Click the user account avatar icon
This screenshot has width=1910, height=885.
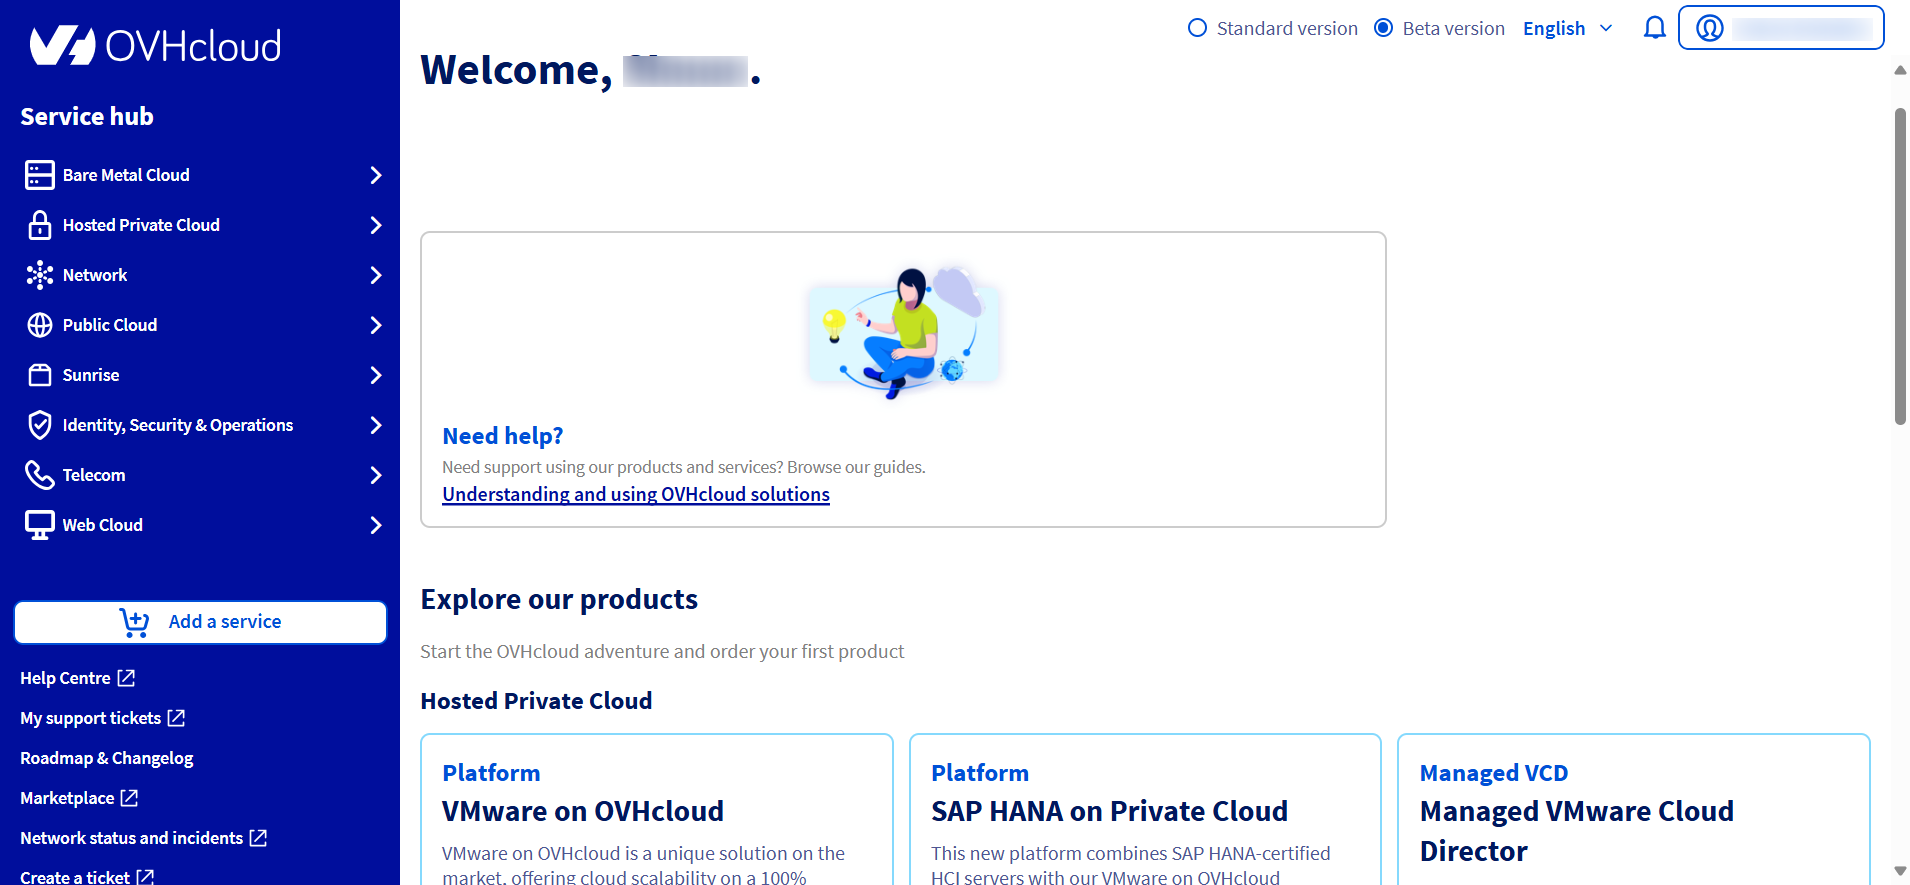(x=1710, y=28)
